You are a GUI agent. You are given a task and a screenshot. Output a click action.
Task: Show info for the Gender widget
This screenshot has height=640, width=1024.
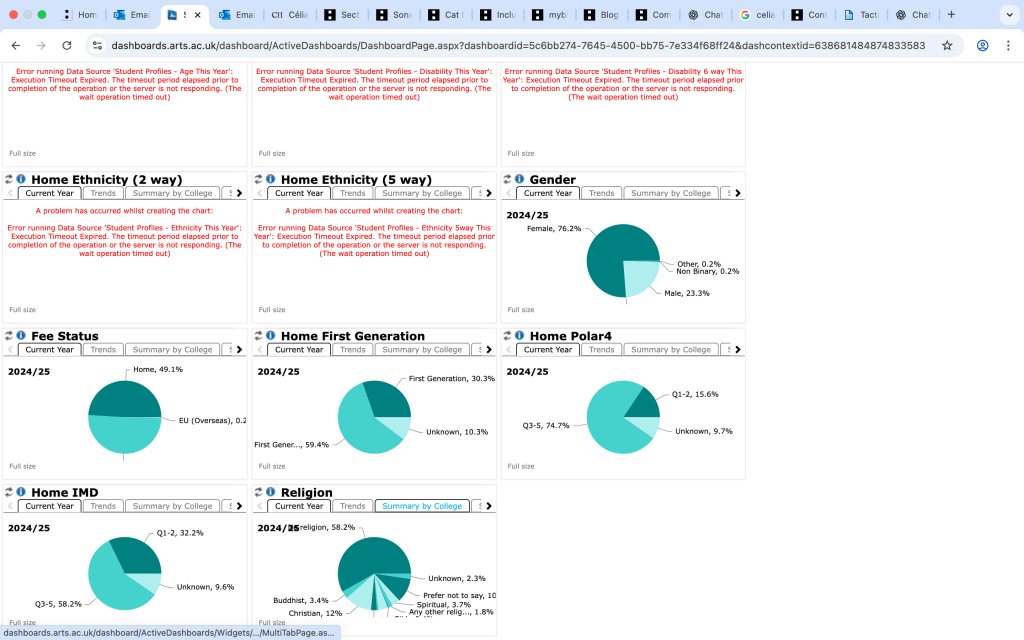[519, 179]
